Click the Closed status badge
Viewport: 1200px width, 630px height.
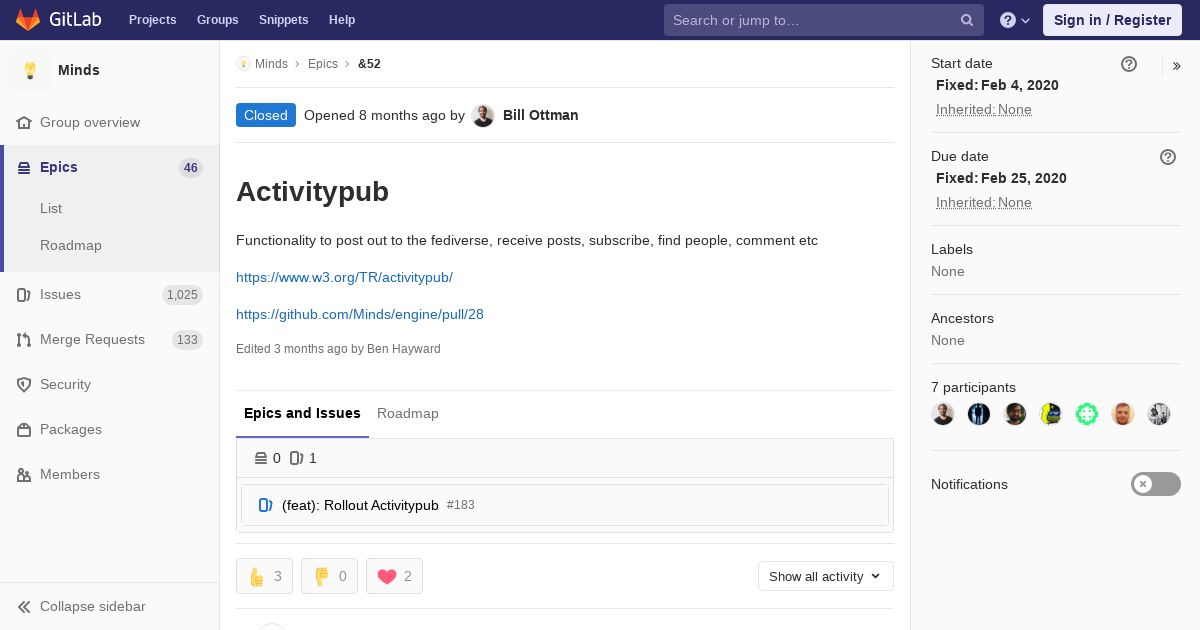pyautogui.click(x=266, y=115)
